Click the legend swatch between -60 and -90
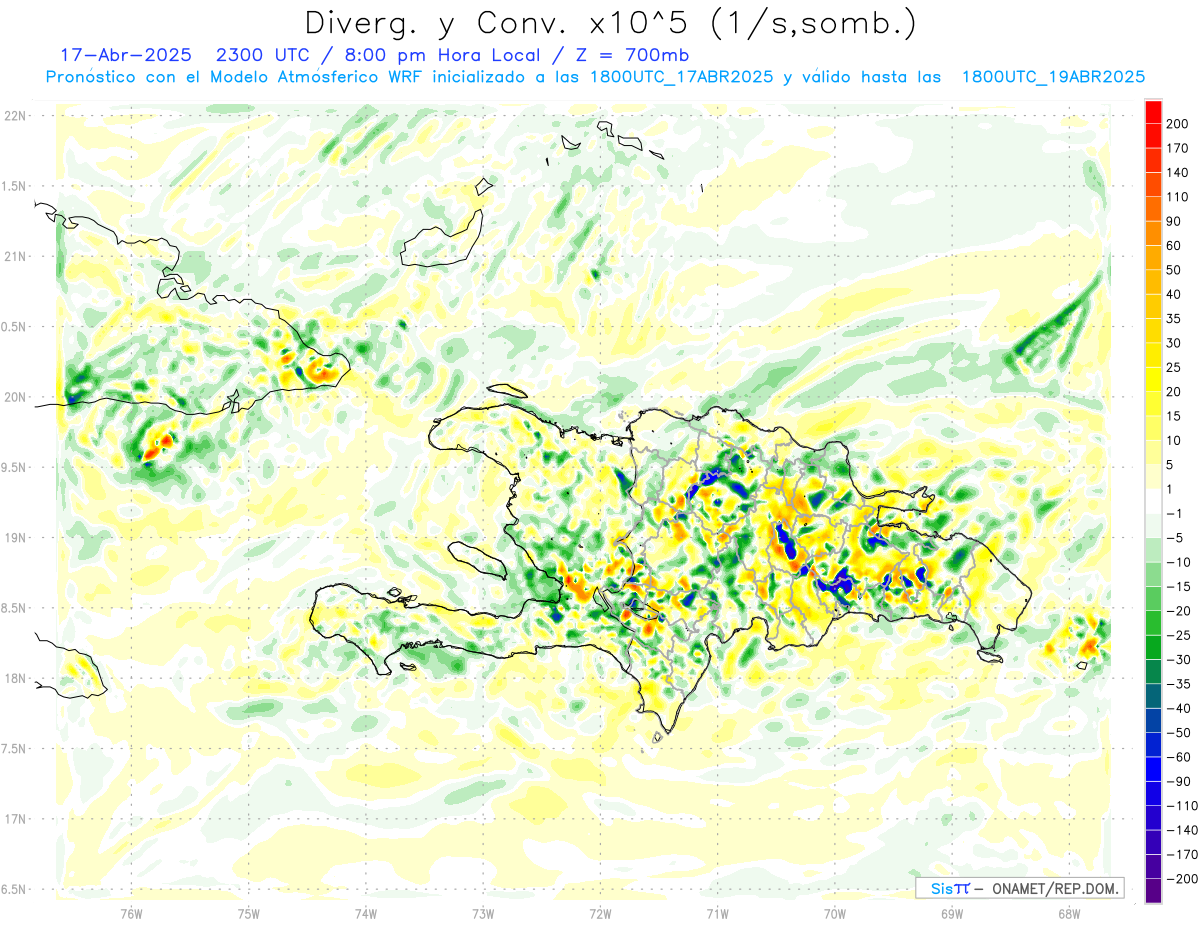 pos(1154,769)
